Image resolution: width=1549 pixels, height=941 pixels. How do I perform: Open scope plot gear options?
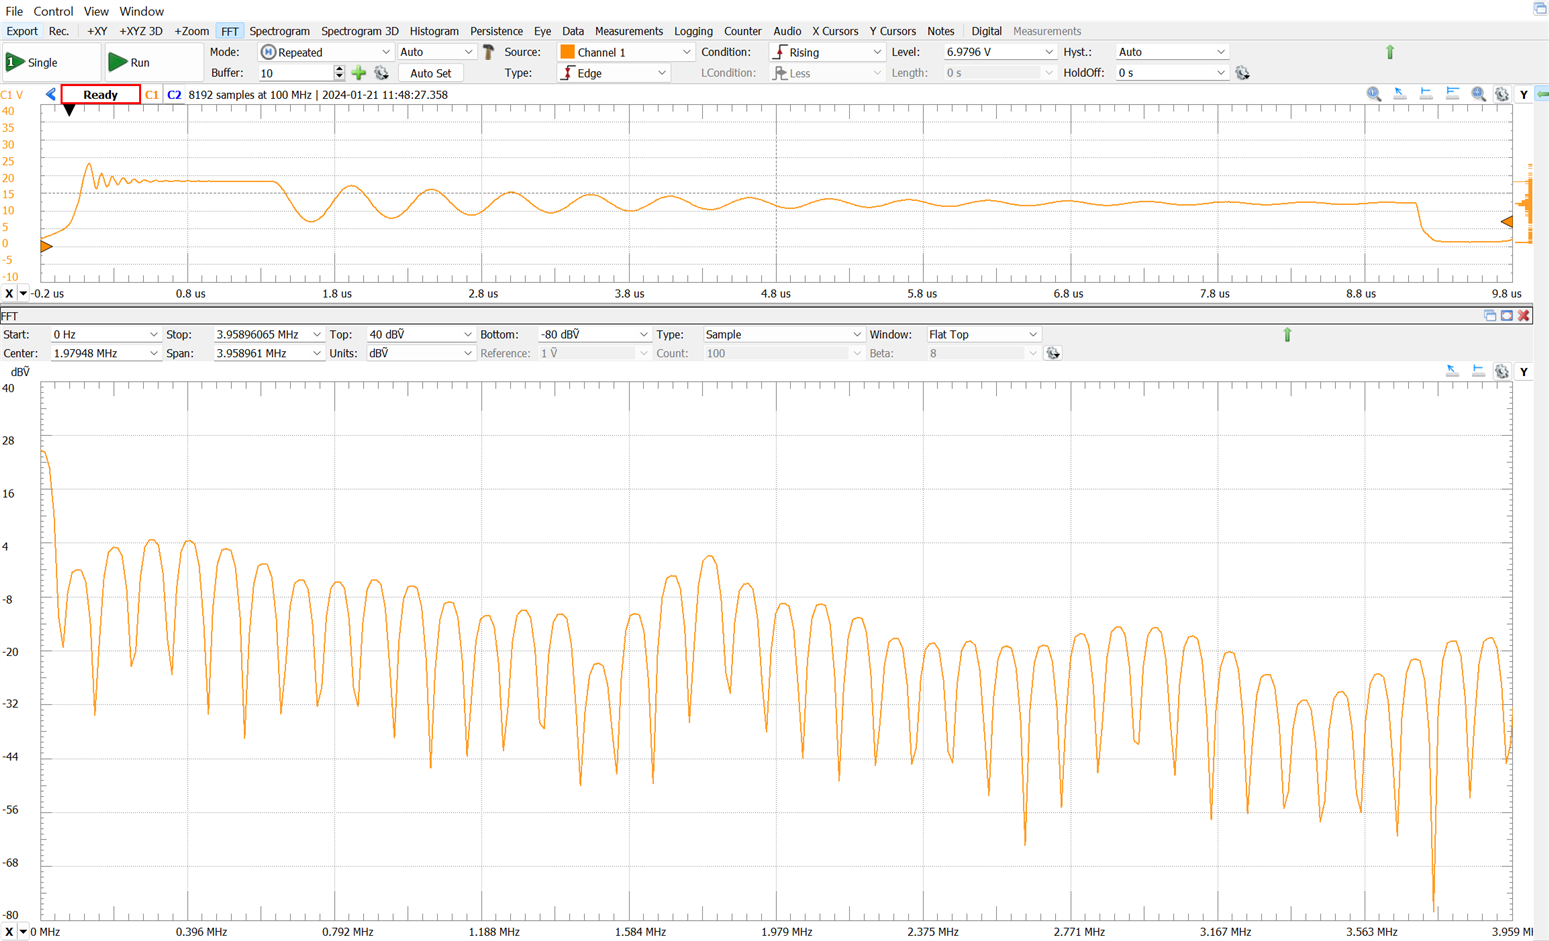pyautogui.click(x=1502, y=94)
